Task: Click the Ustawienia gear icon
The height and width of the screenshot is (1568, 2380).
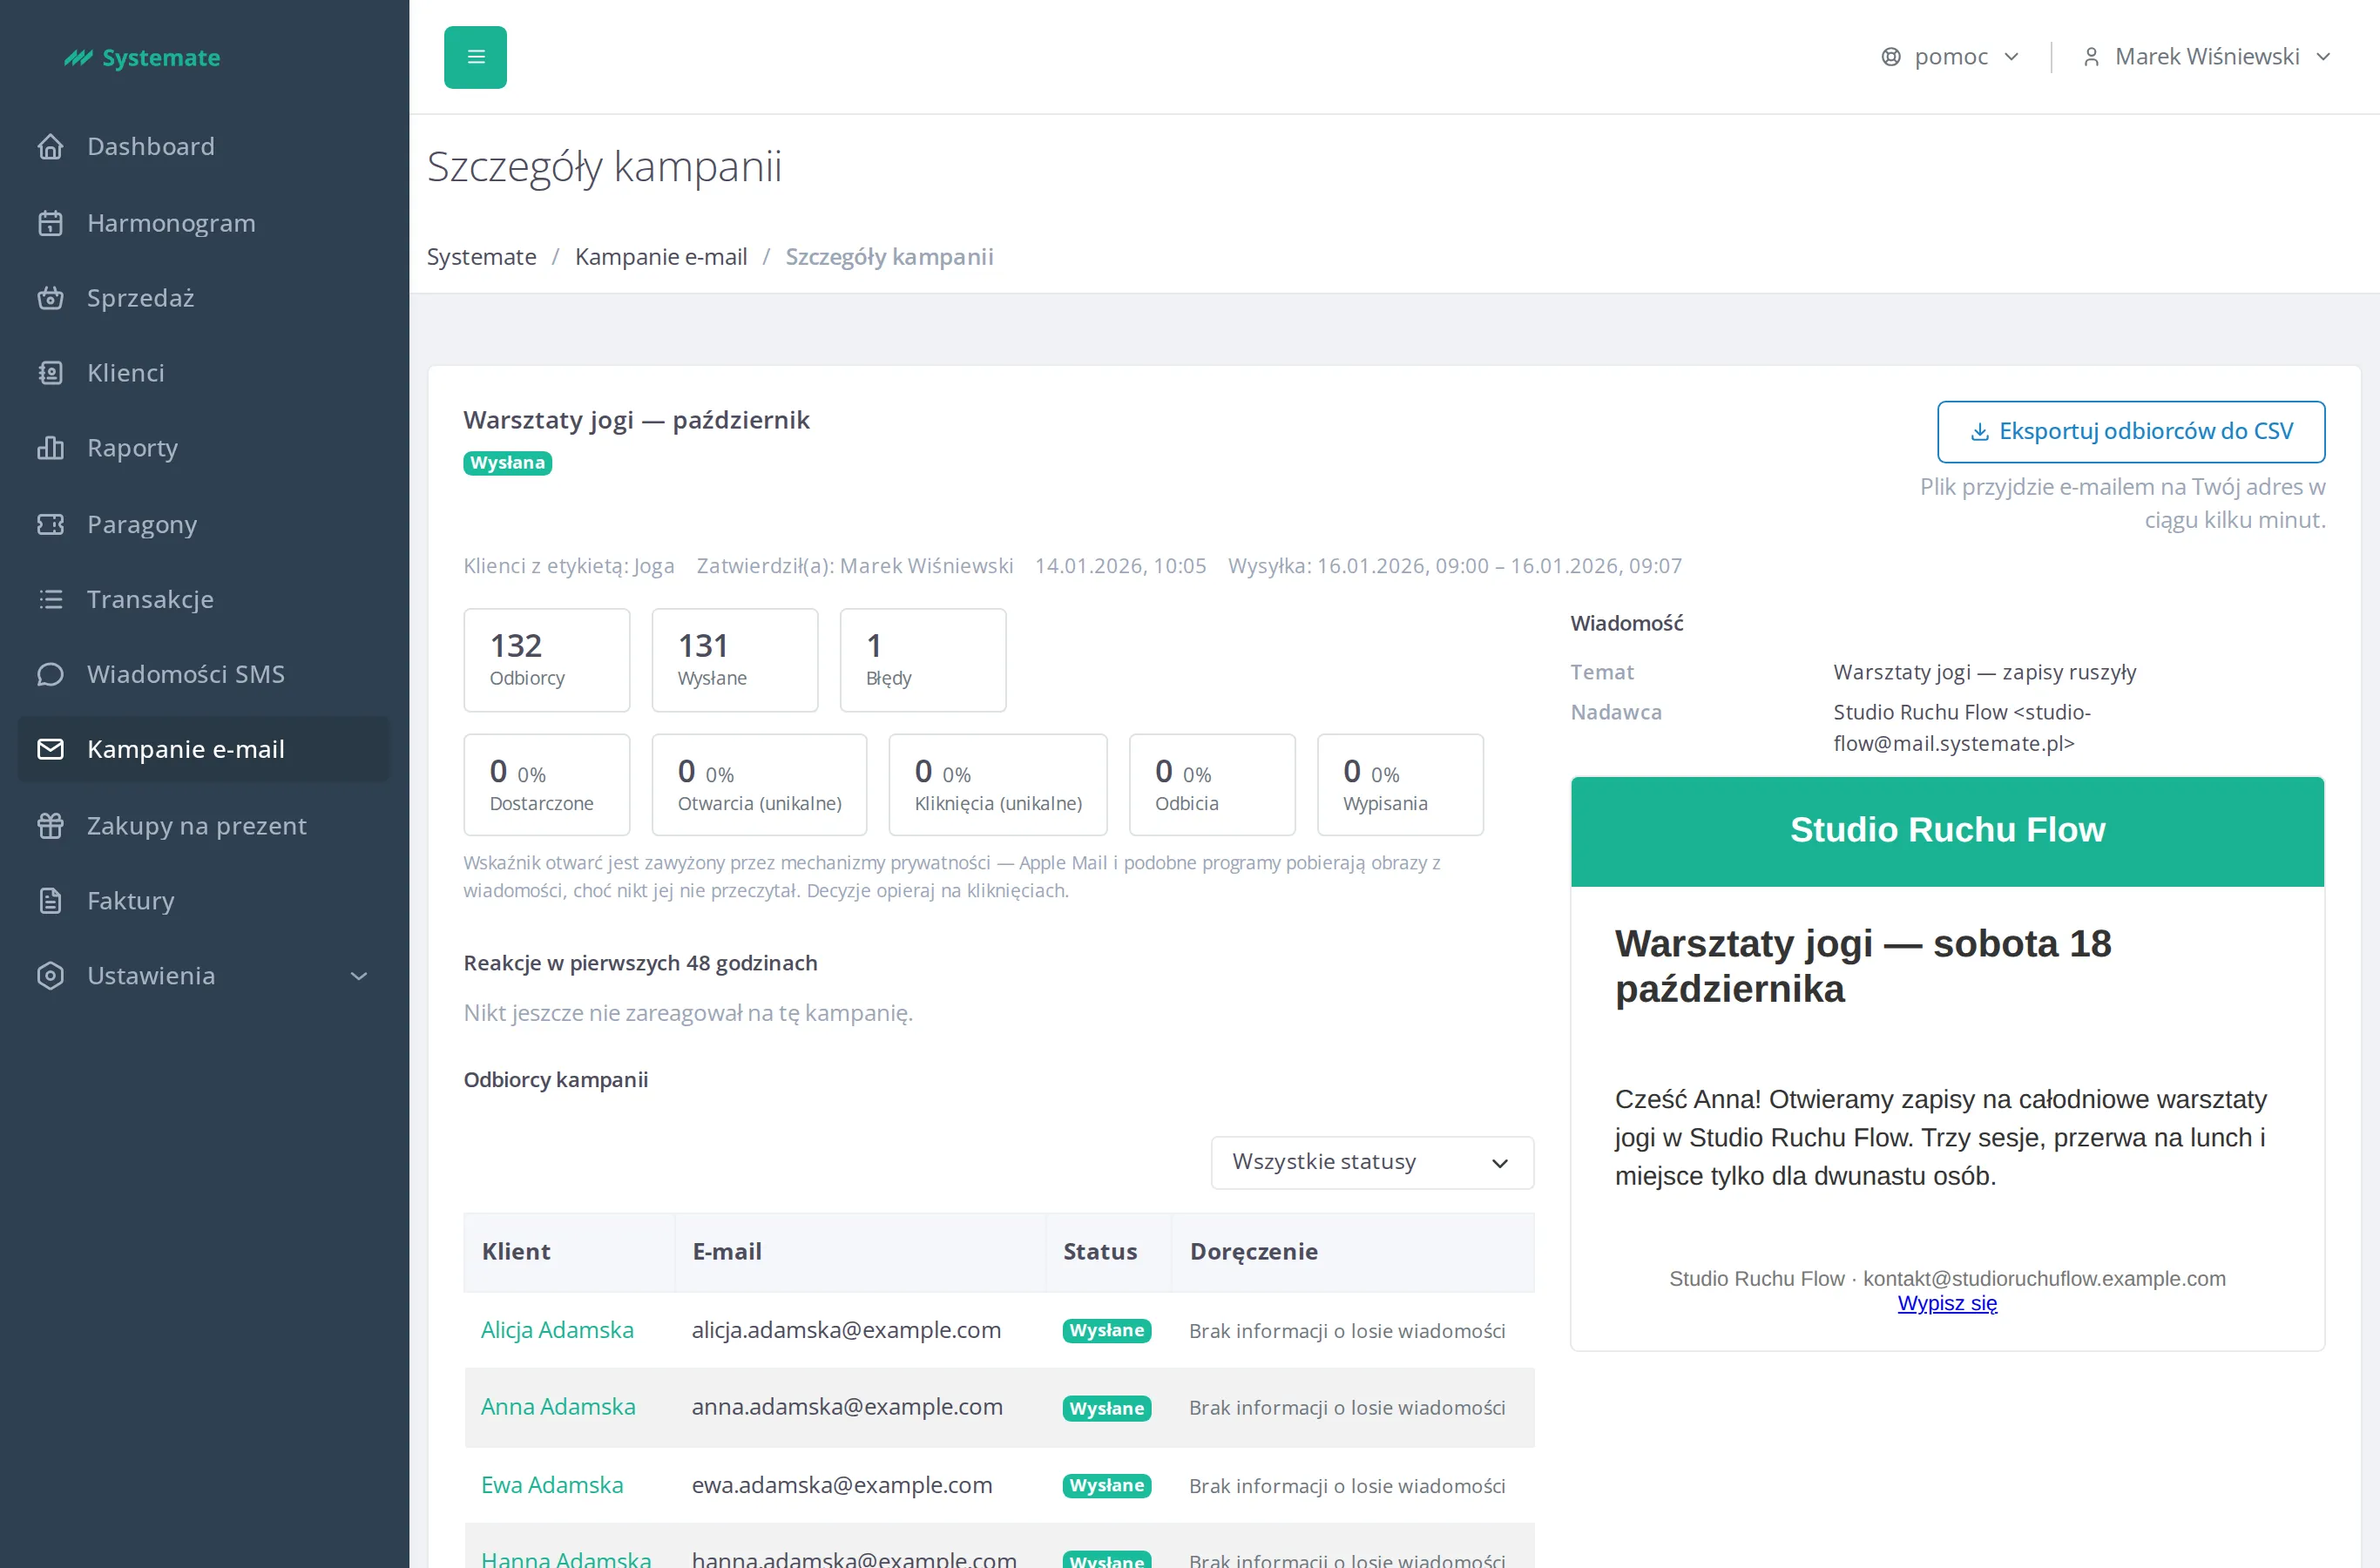Action: [x=50, y=976]
